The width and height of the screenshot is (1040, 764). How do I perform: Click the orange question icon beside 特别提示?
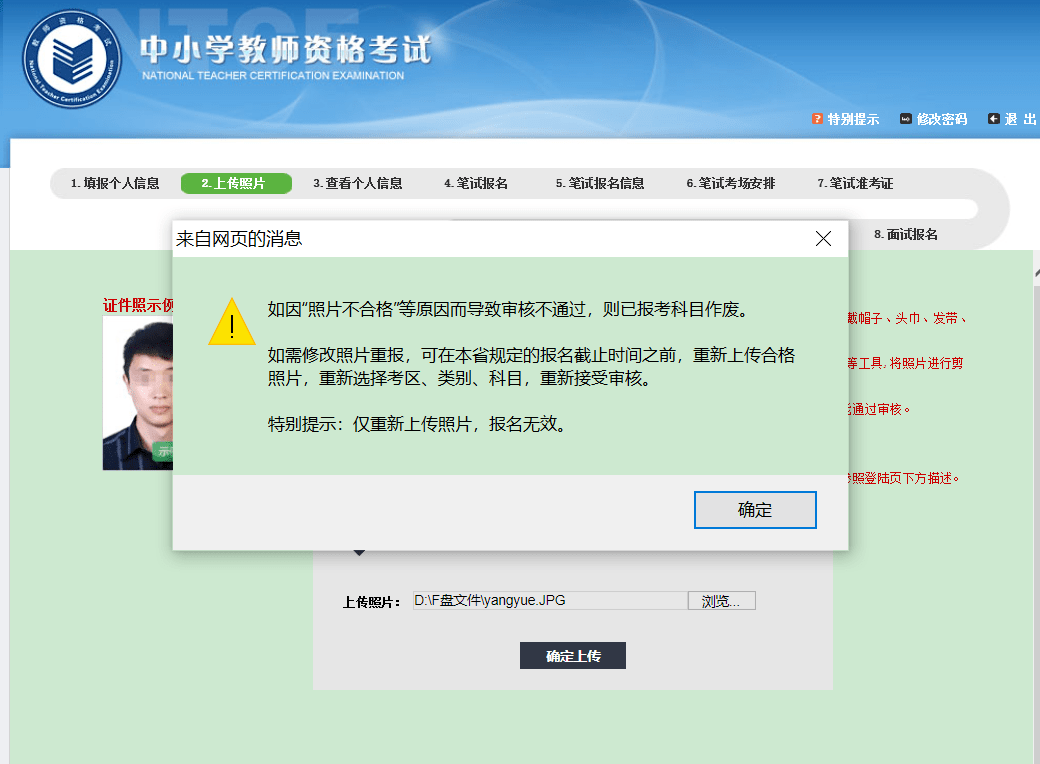(817, 119)
